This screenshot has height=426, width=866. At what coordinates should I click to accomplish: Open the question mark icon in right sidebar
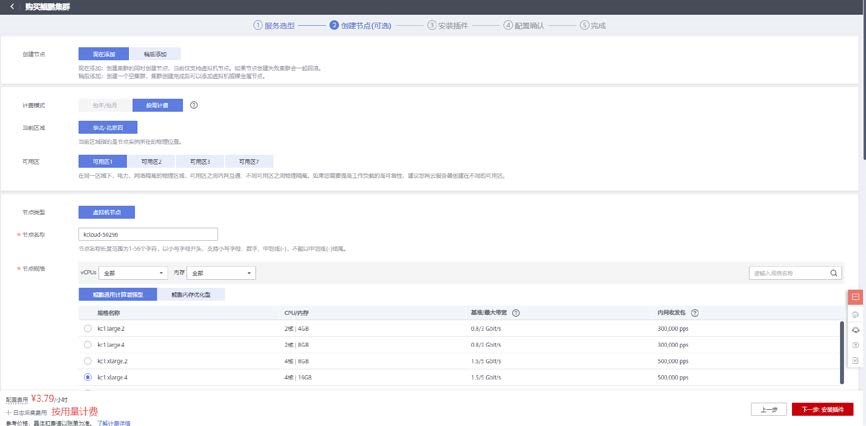pyautogui.click(x=856, y=345)
